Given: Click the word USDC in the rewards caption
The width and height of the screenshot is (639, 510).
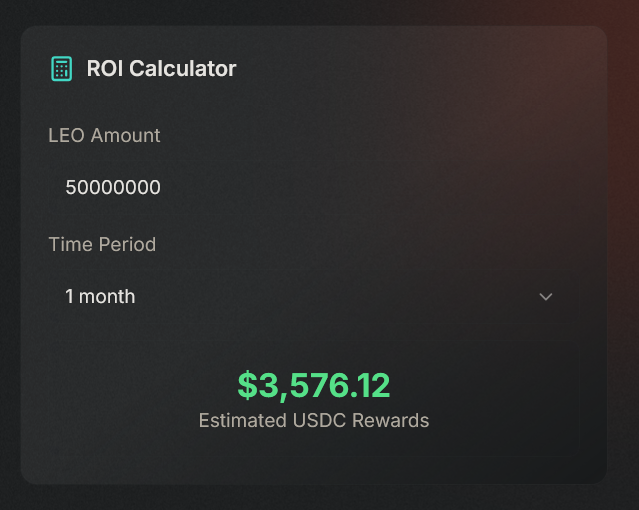Looking at the screenshot, I should [320, 420].
